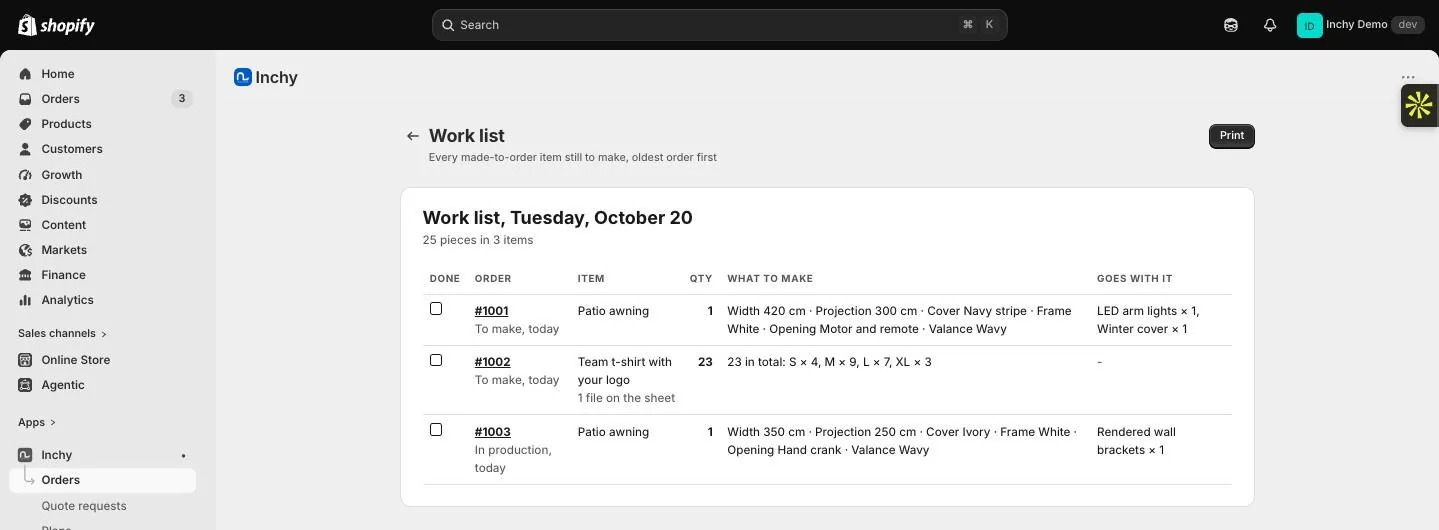Click the Finance bank icon

pyautogui.click(x=25, y=275)
